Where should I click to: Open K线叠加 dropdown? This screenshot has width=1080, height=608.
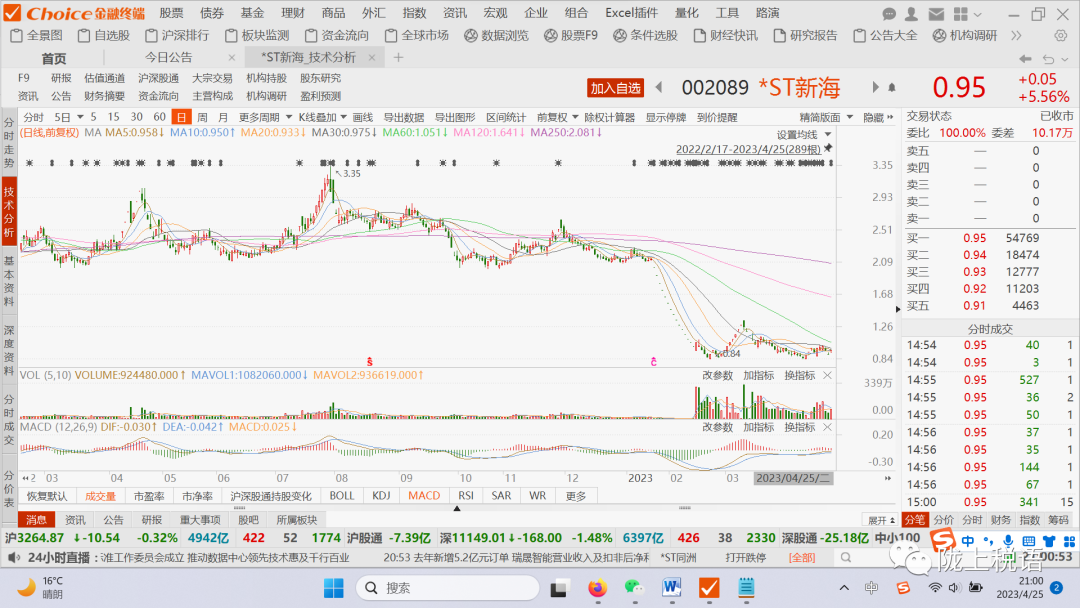pos(322,117)
